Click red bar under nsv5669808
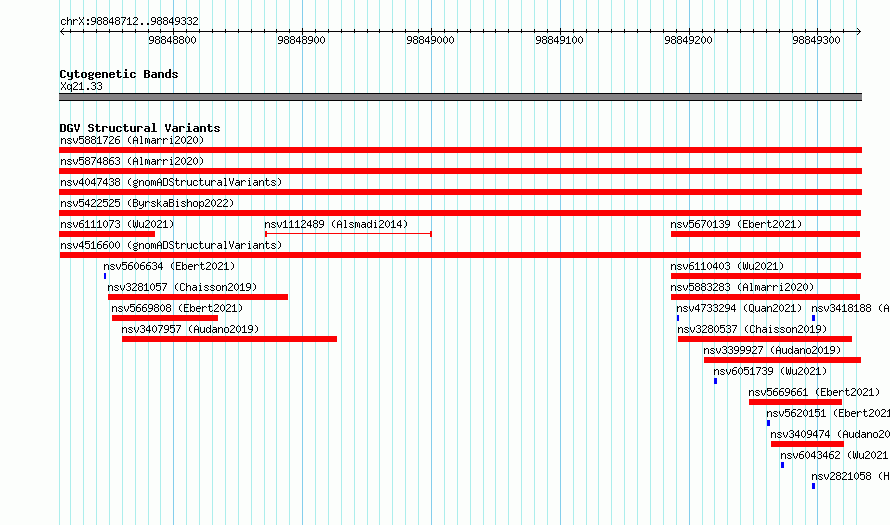The width and height of the screenshot is (890, 525). (165, 318)
